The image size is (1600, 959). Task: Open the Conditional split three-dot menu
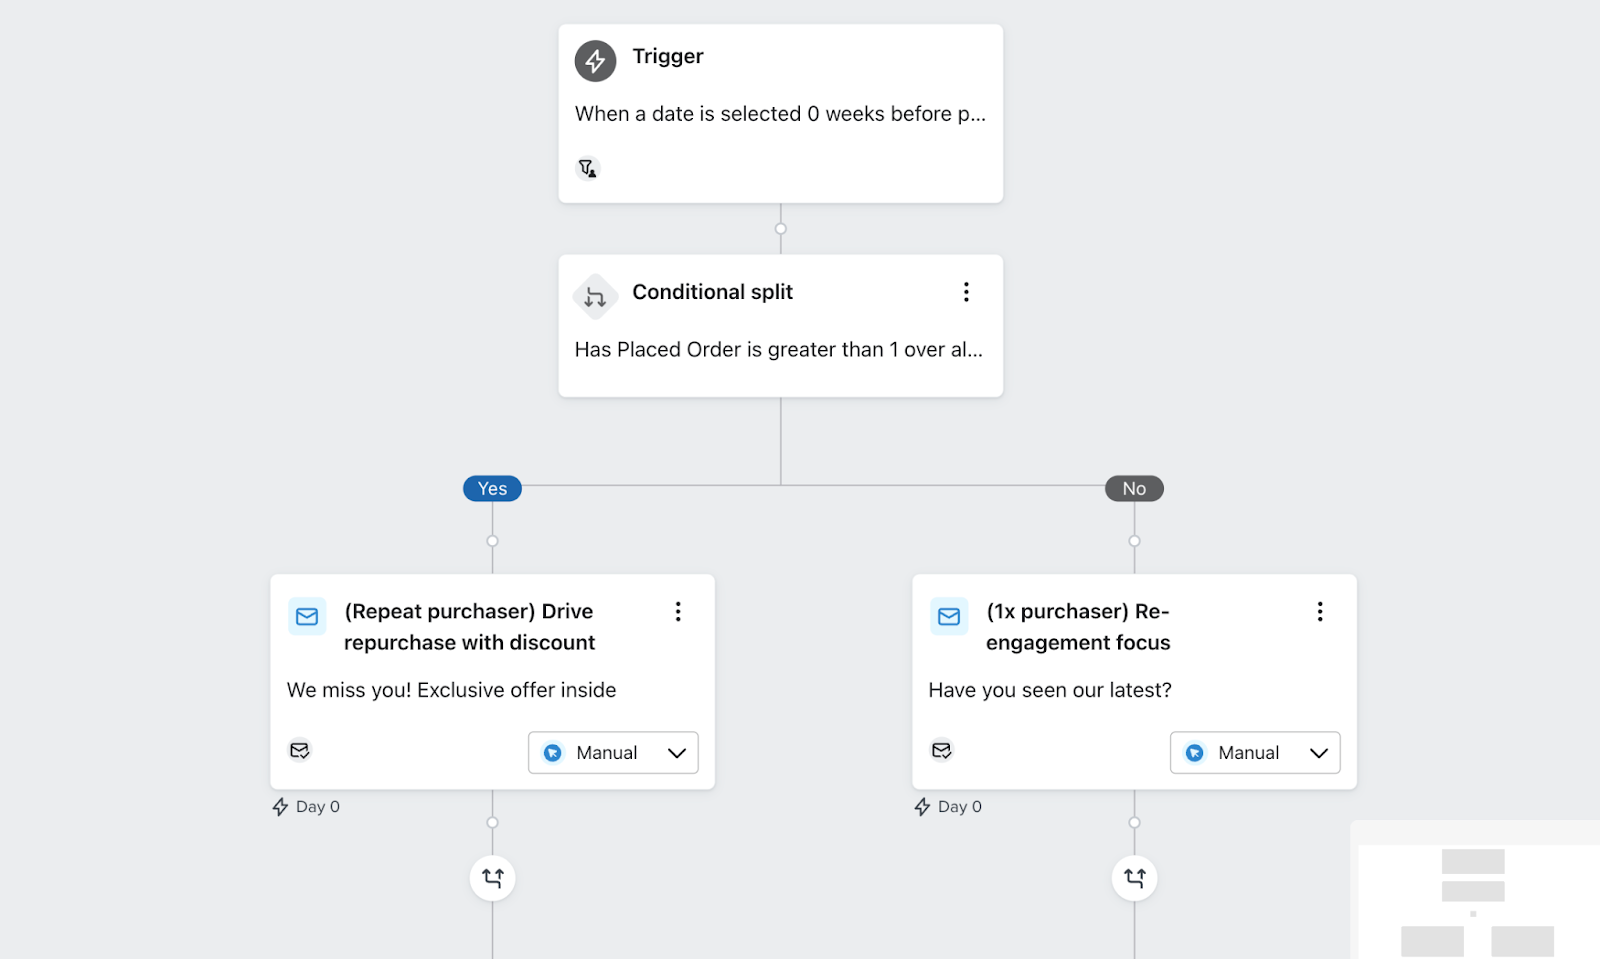[966, 292]
